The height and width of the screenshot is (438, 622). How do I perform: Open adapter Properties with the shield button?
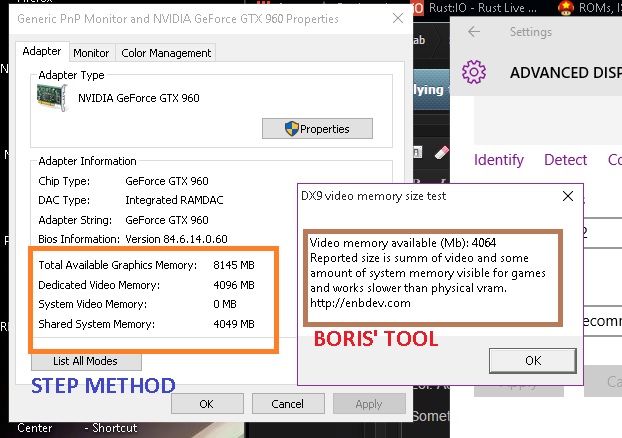[317, 129]
